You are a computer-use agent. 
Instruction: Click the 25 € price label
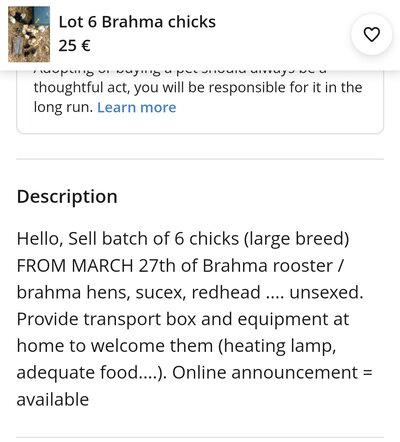point(75,46)
